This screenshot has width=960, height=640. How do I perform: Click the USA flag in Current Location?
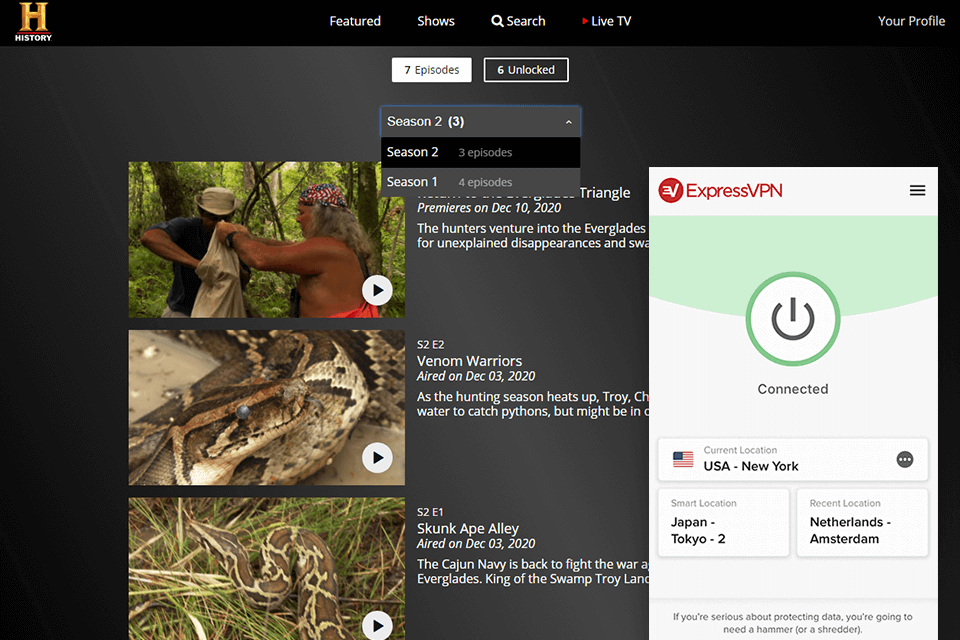683,459
